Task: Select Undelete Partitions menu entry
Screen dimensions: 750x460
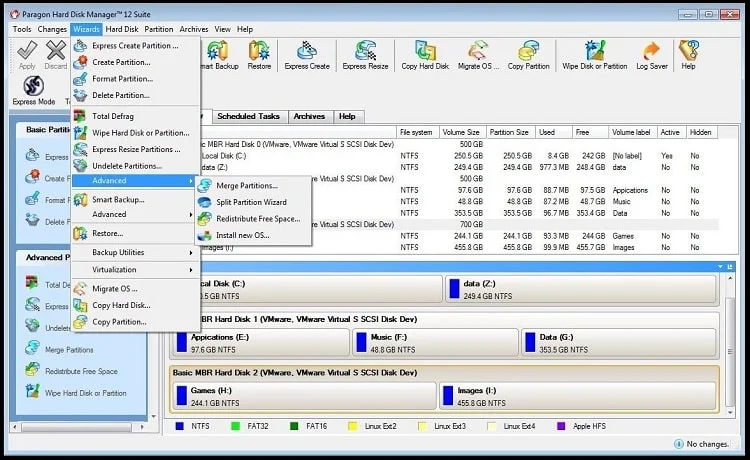Action: click(x=135, y=166)
